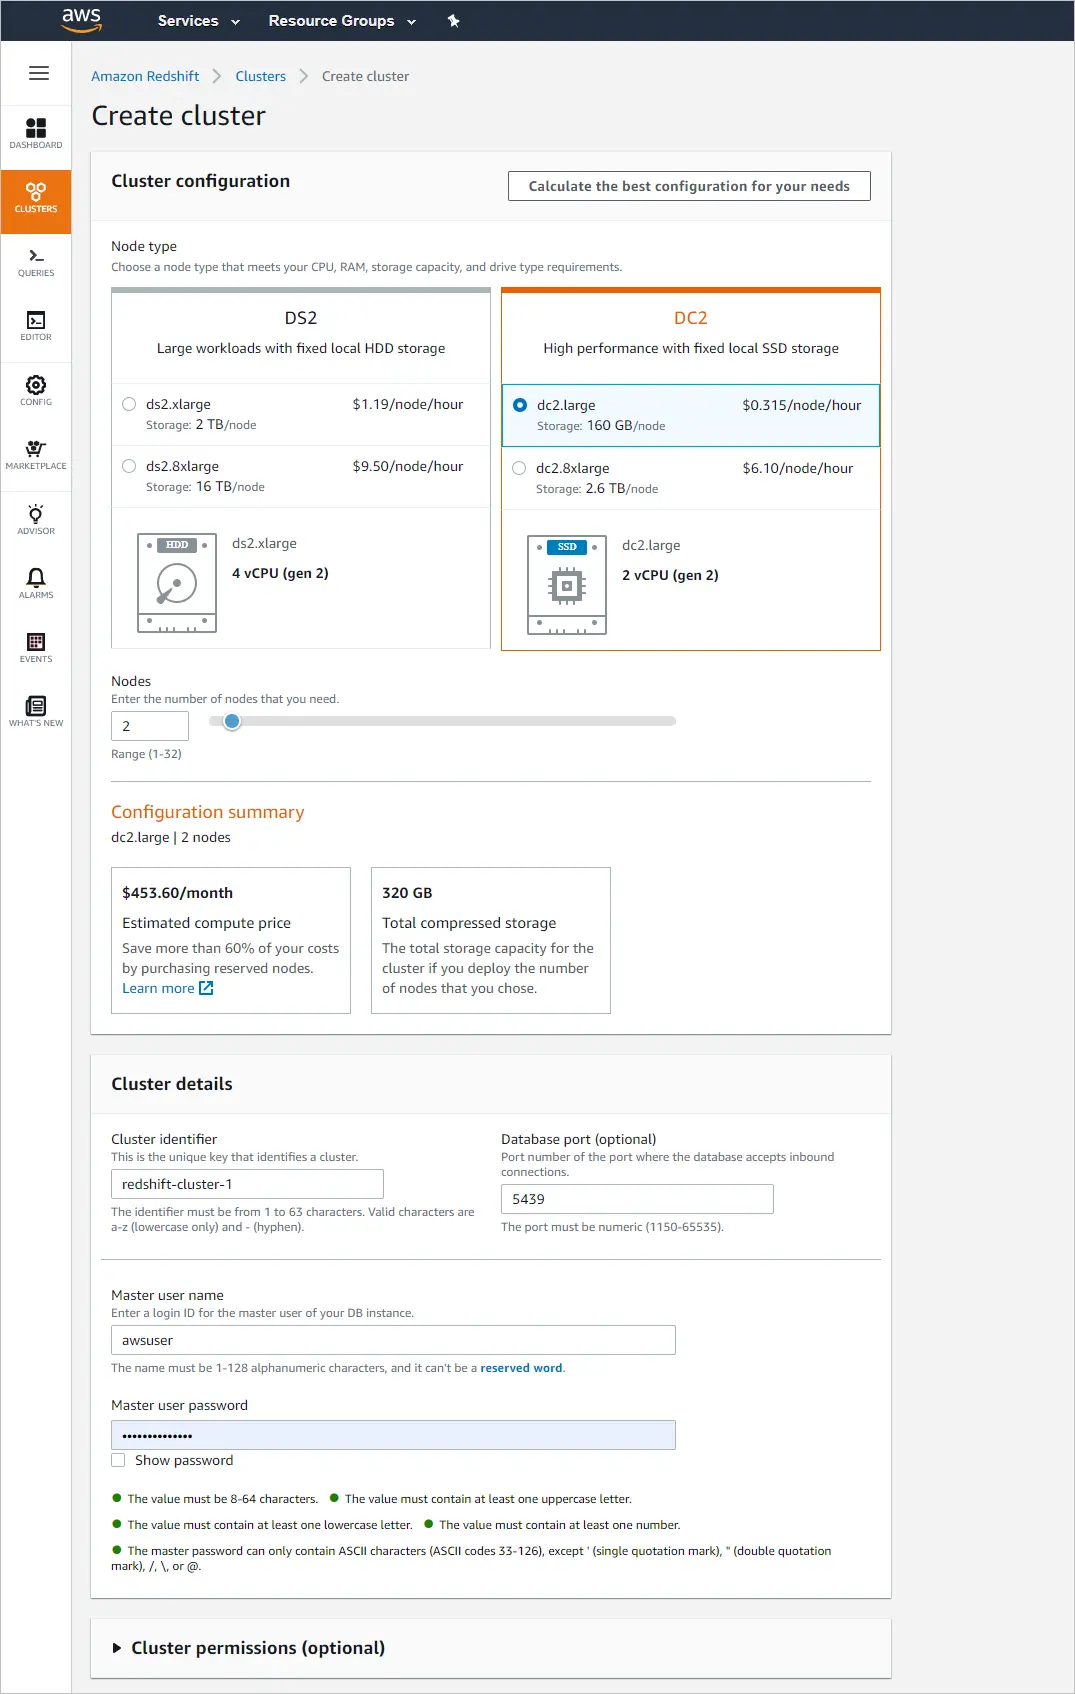Viewport: 1075px width, 1694px height.
Task: Open the Advisor lightbulb icon
Action: coord(36,519)
